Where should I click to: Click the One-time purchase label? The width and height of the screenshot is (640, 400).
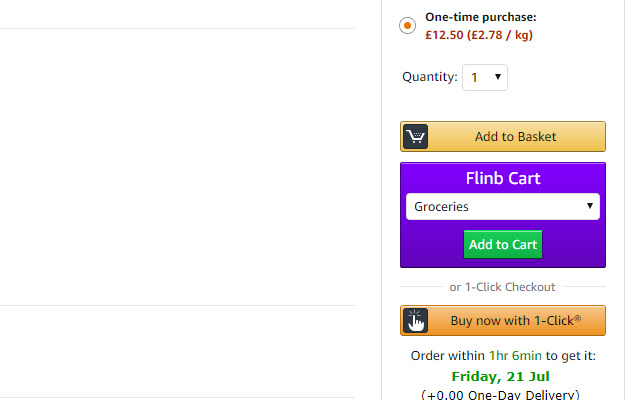coord(481,17)
